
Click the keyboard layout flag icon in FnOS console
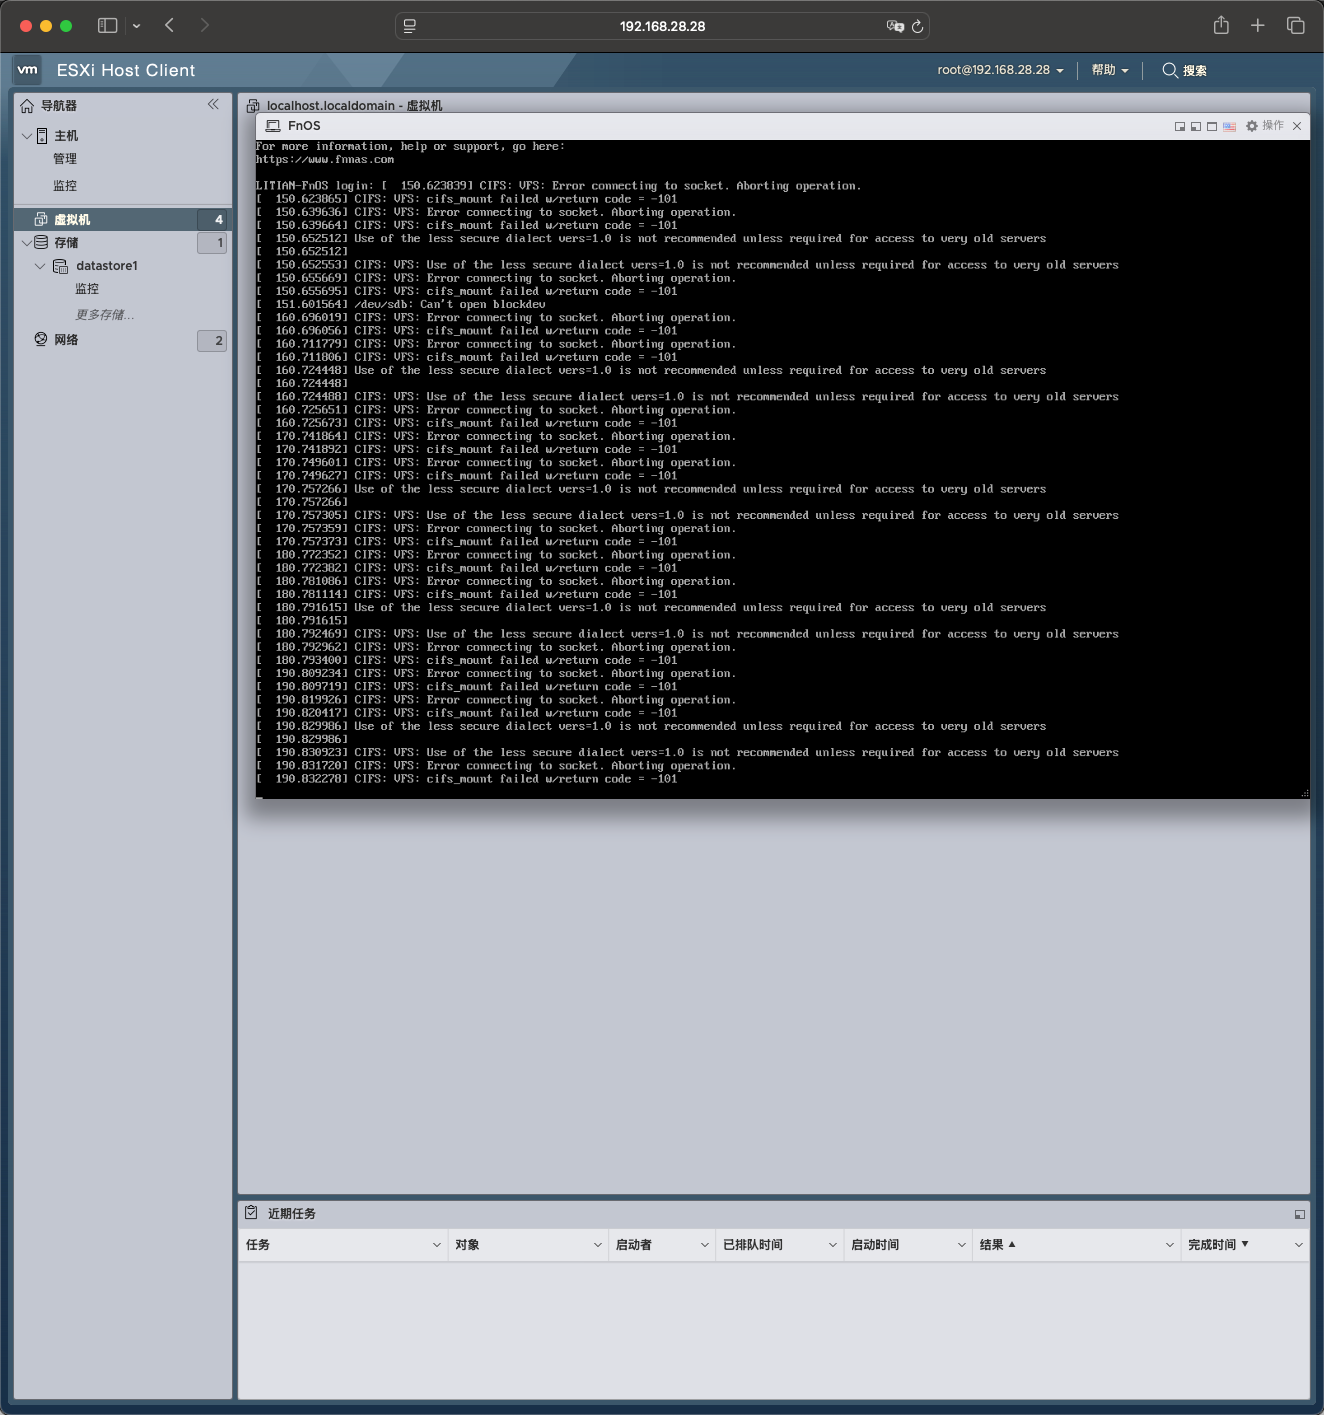(x=1229, y=126)
